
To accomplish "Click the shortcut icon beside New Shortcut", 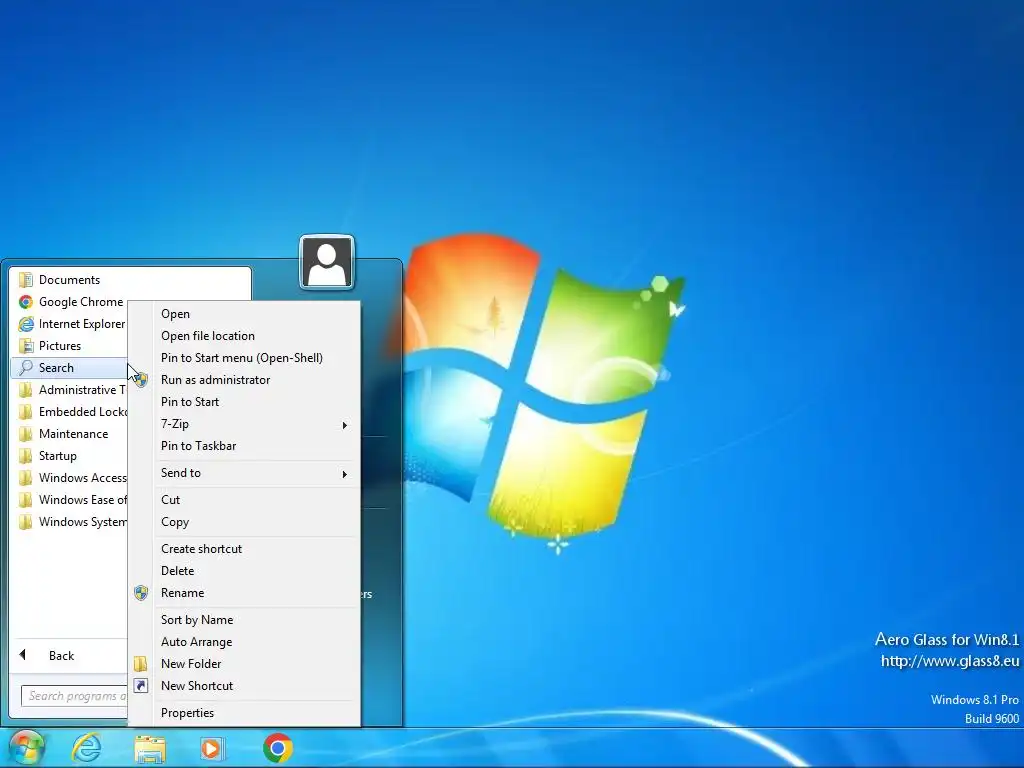I will point(141,686).
